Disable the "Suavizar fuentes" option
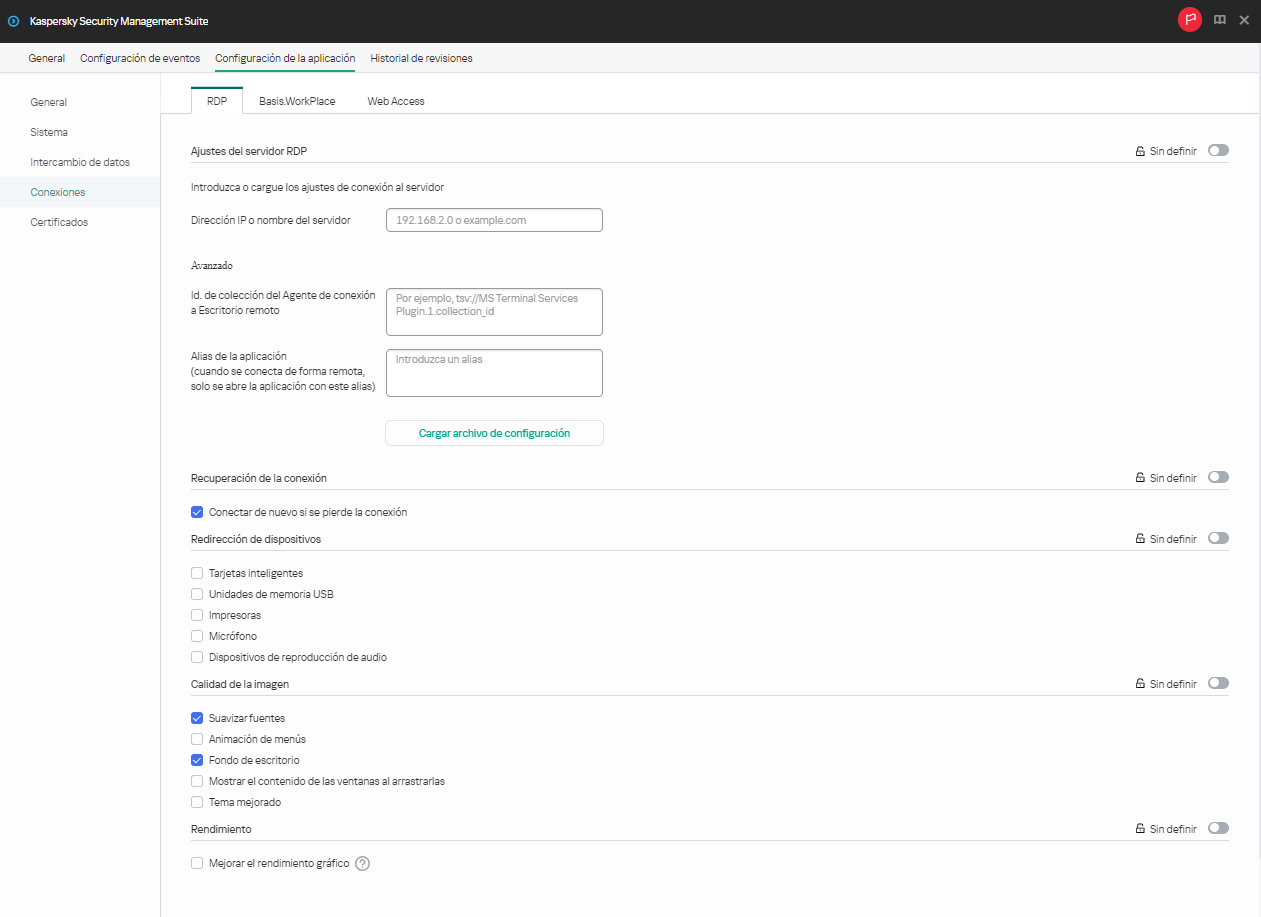The width and height of the screenshot is (1261, 917). pos(197,718)
